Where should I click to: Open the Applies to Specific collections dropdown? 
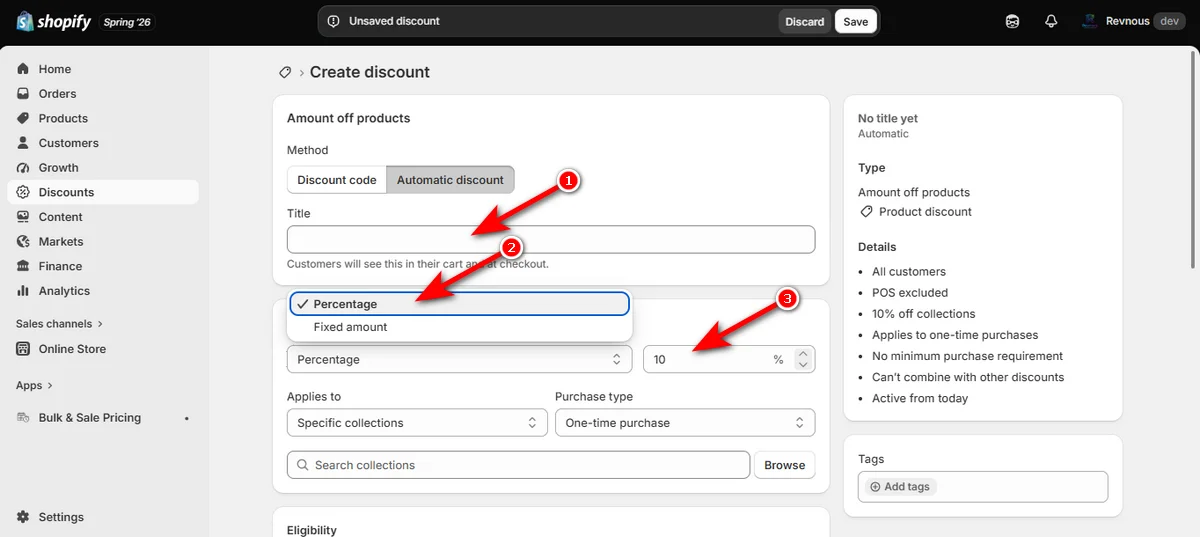[417, 423]
